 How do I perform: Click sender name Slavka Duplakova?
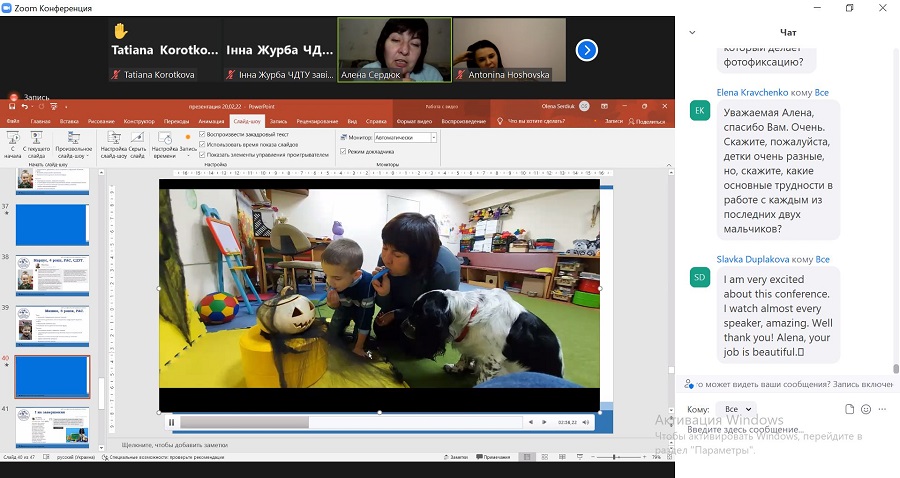tap(752, 259)
